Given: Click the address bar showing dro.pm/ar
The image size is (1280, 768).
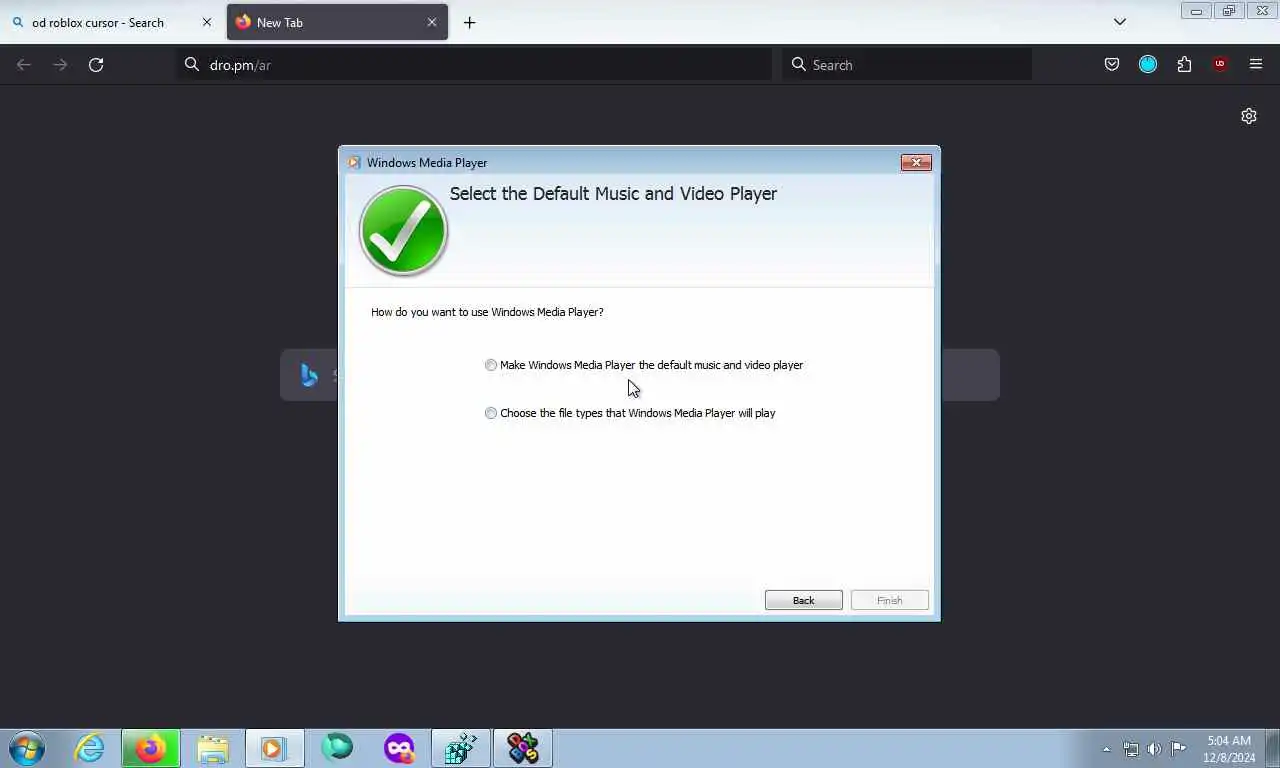Looking at the screenshot, I should [x=475, y=64].
